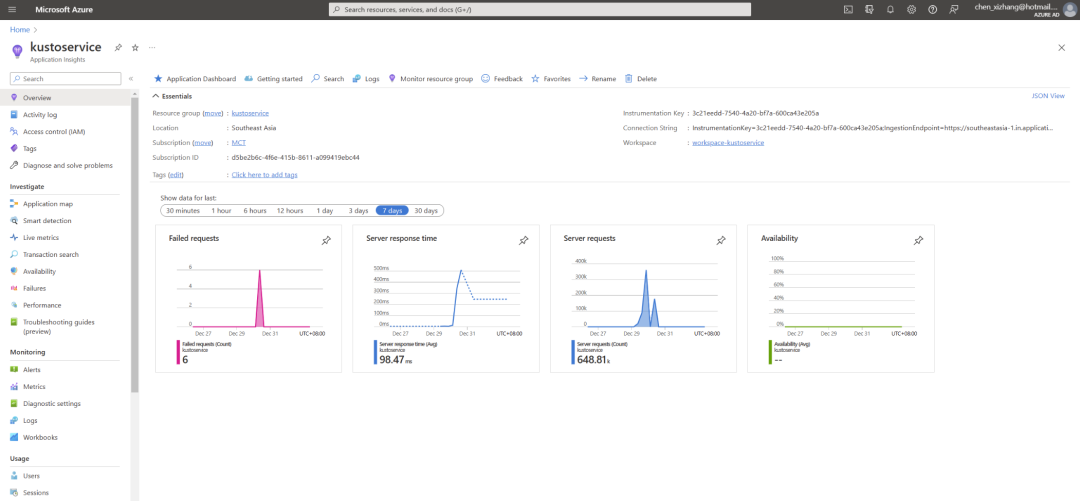
Task: Pin the Server response time chart
Action: pos(523,241)
